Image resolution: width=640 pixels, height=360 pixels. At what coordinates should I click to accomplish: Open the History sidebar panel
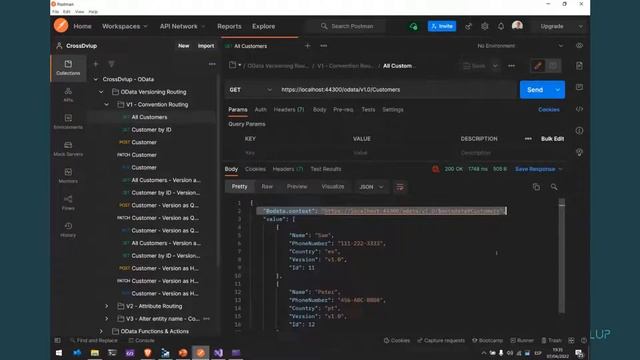[x=68, y=229]
